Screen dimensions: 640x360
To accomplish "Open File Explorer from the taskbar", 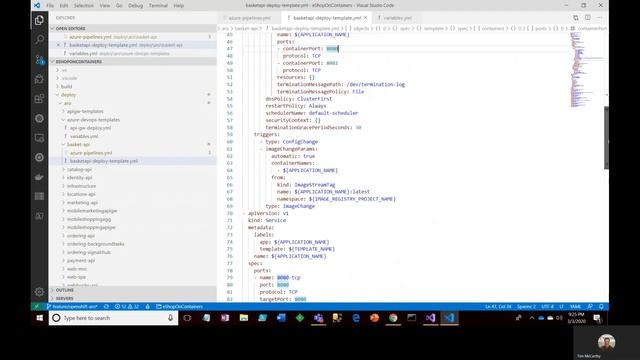I will click(x=244, y=318).
